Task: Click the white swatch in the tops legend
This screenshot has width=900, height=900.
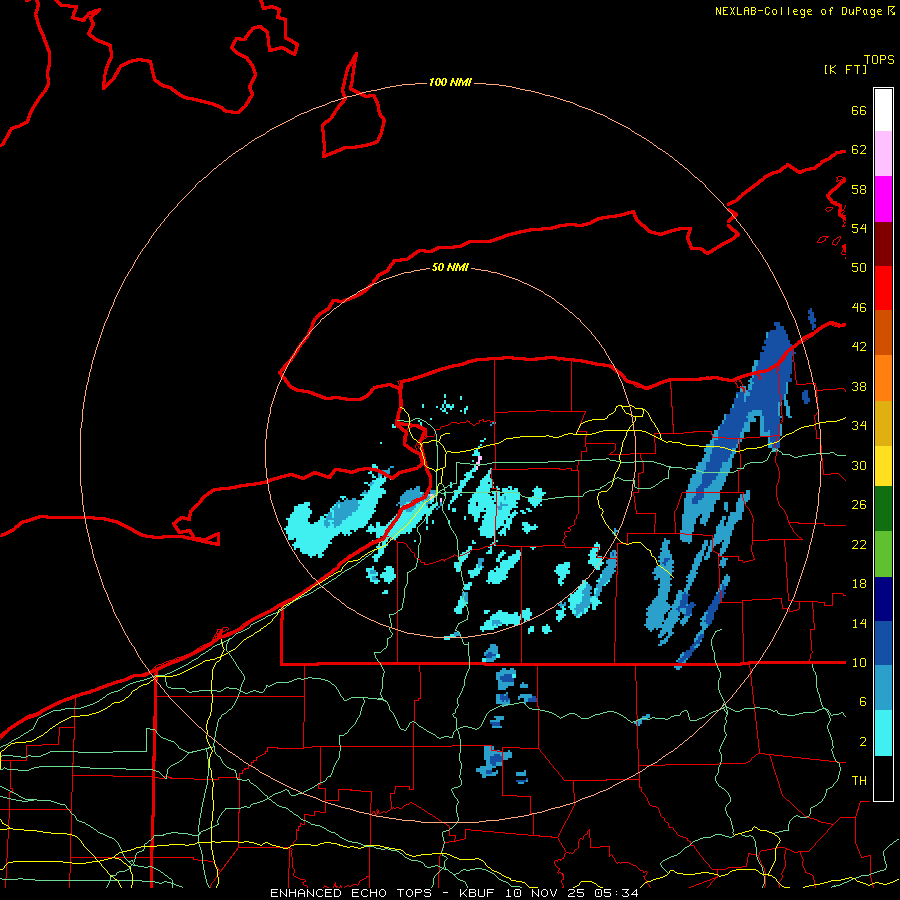Action: tap(883, 110)
